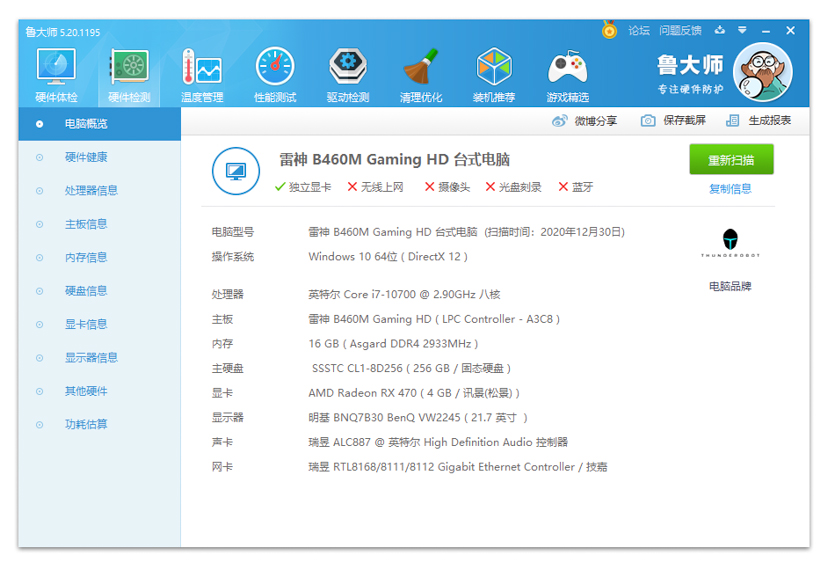Open 硬盘信息 in the sidebar

[100, 291]
